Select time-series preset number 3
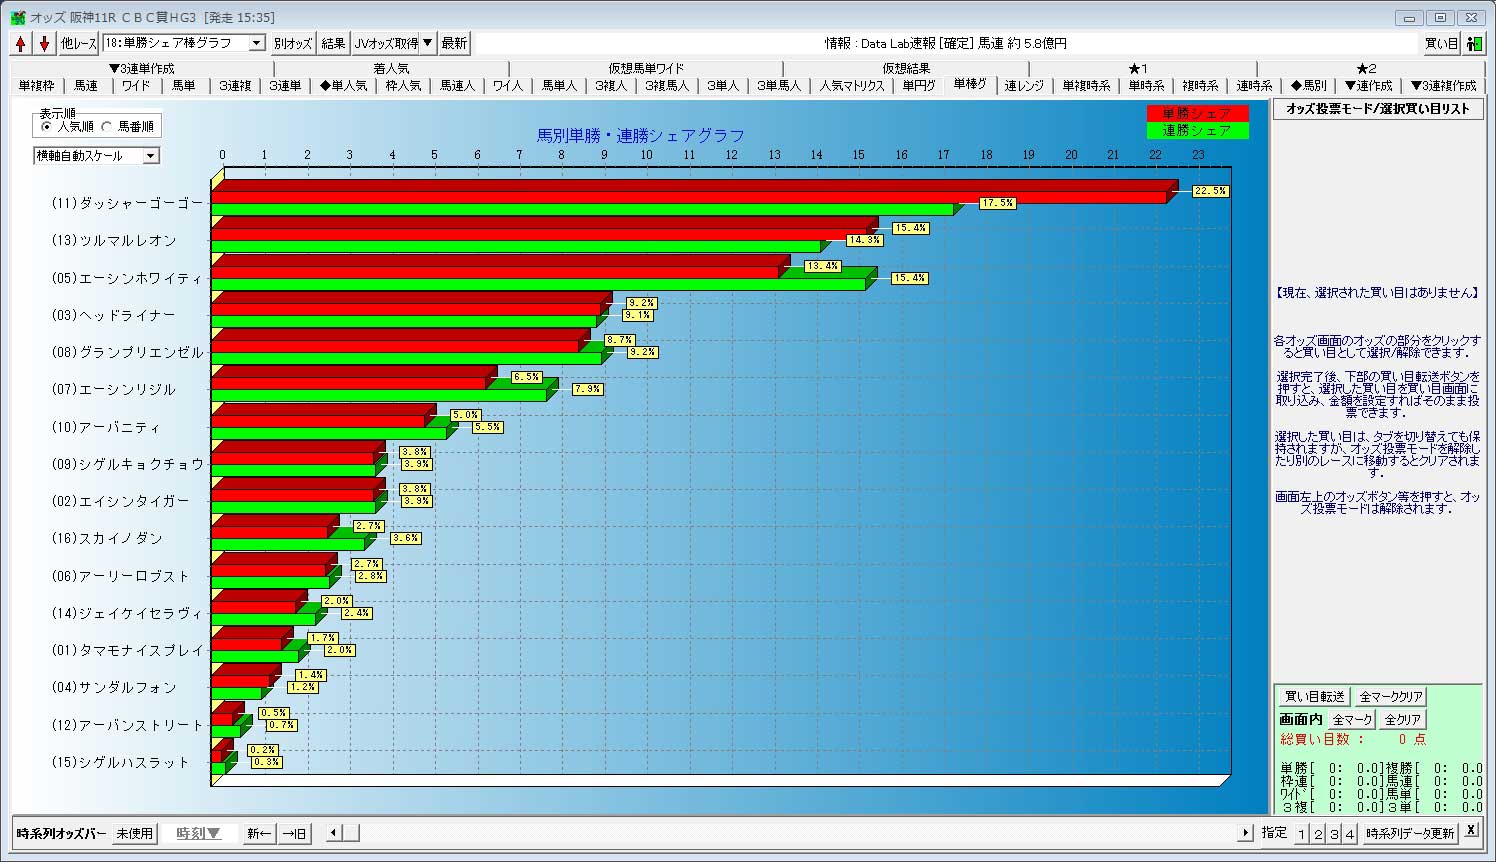 (x=1334, y=834)
